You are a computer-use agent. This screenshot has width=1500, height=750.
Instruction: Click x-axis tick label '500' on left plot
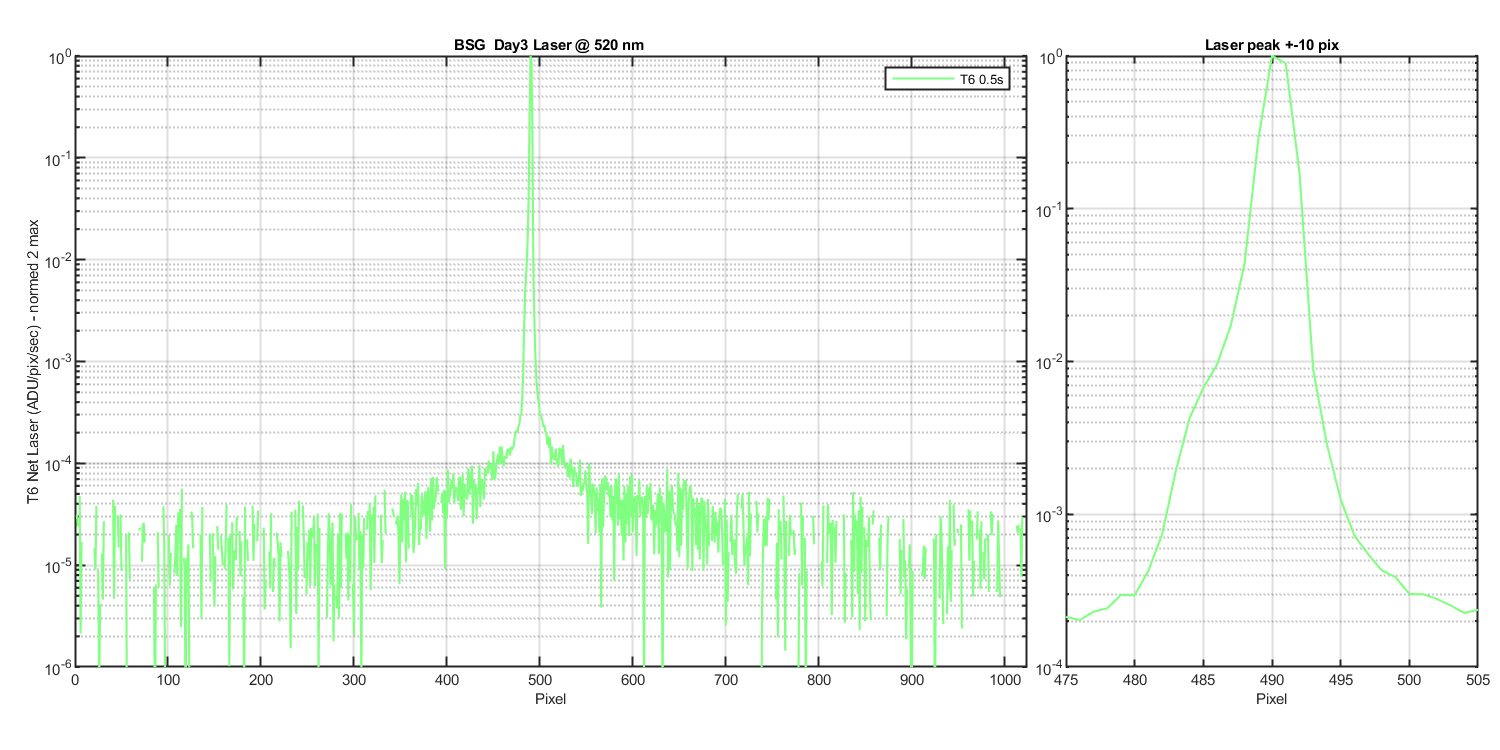539,680
